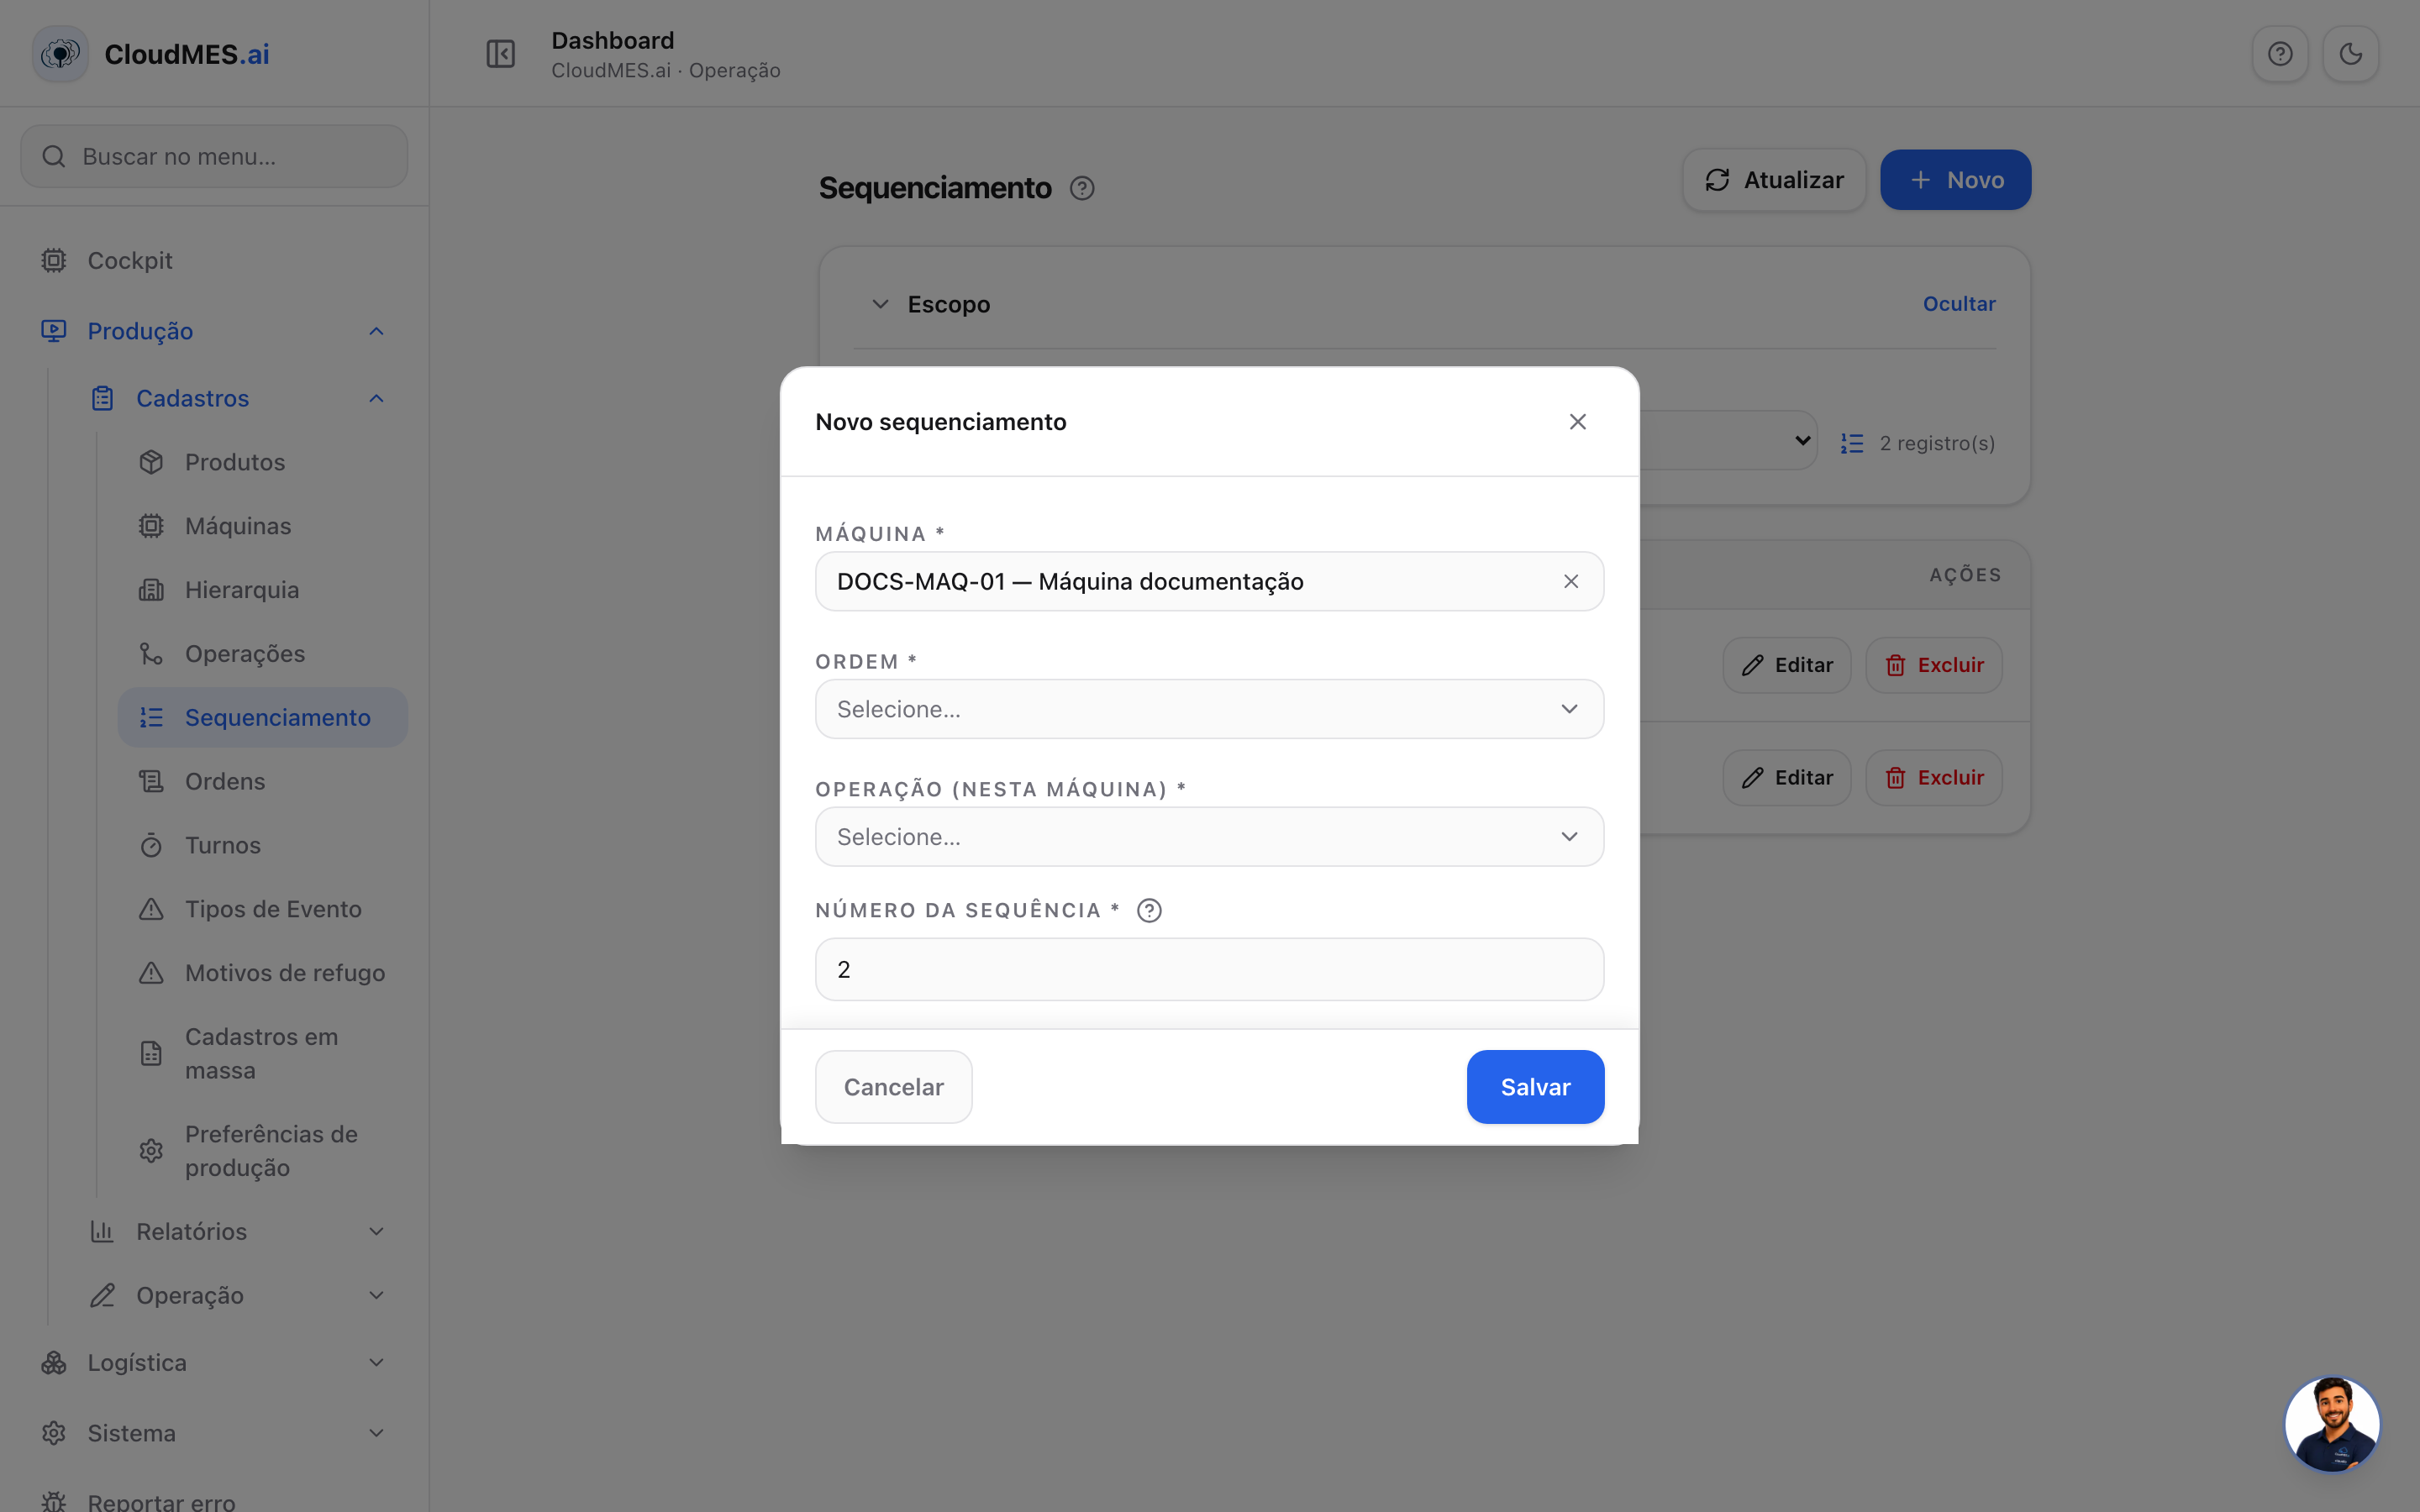Click Excluir on the first row
This screenshot has width=2420, height=1512.
(x=1933, y=665)
